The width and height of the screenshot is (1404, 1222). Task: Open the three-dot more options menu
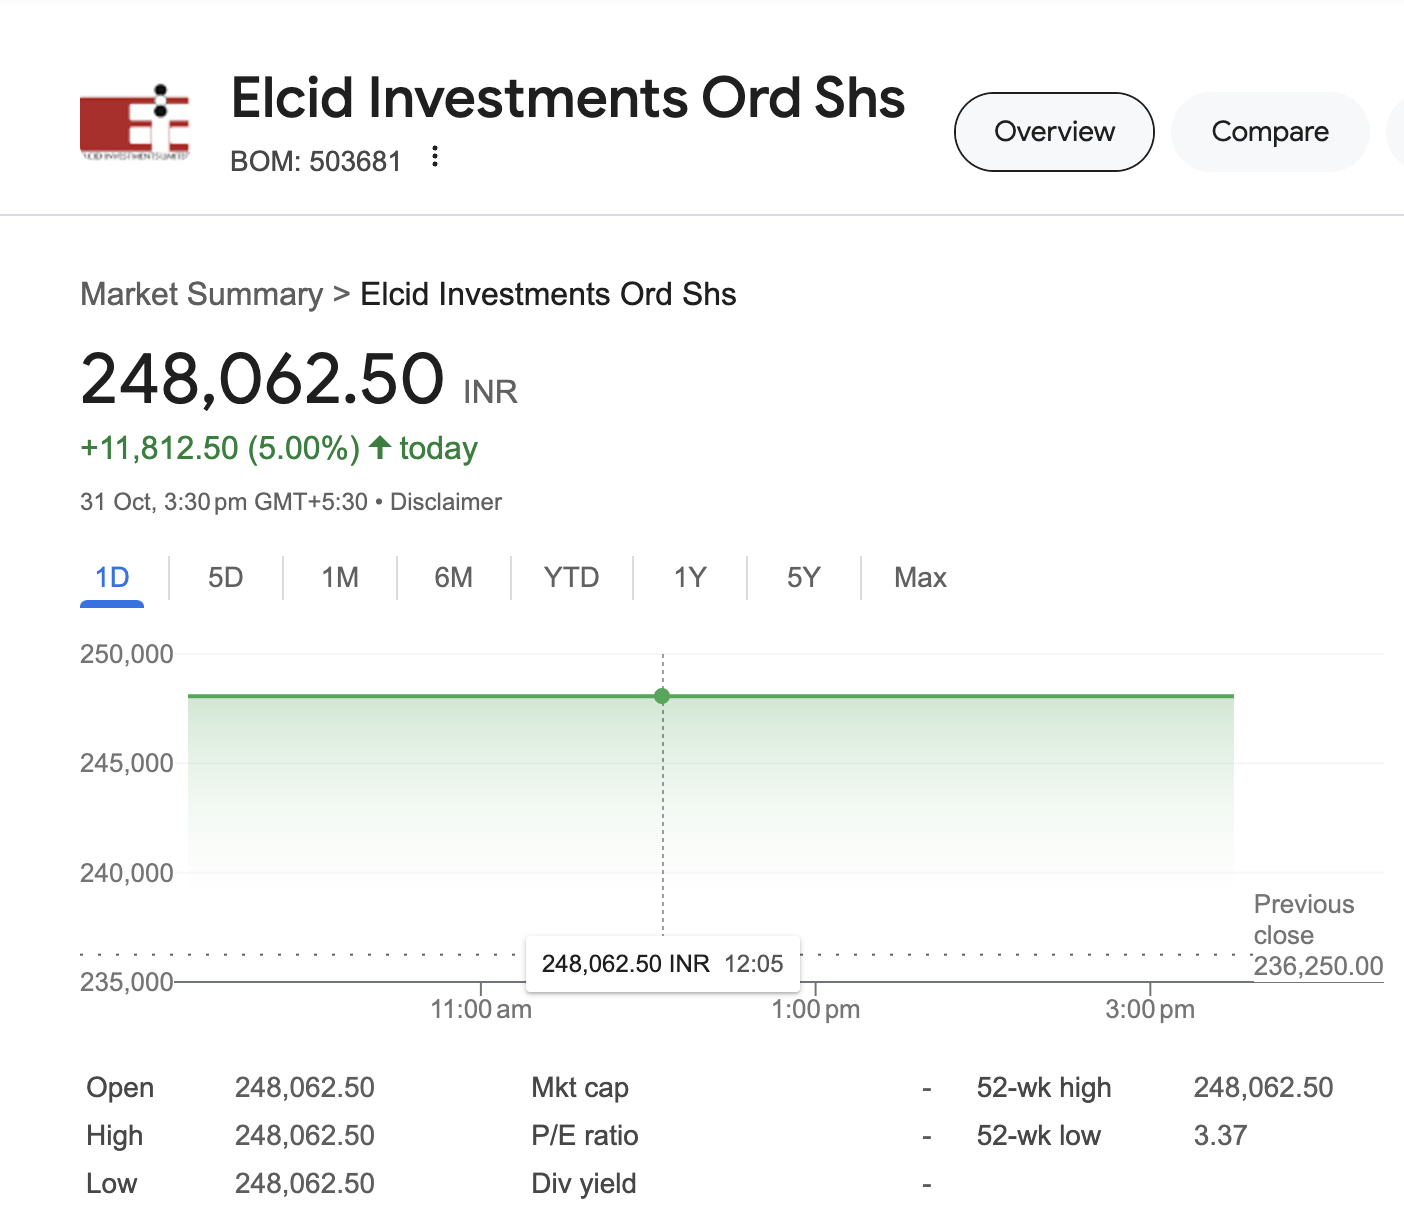(434, 157)
